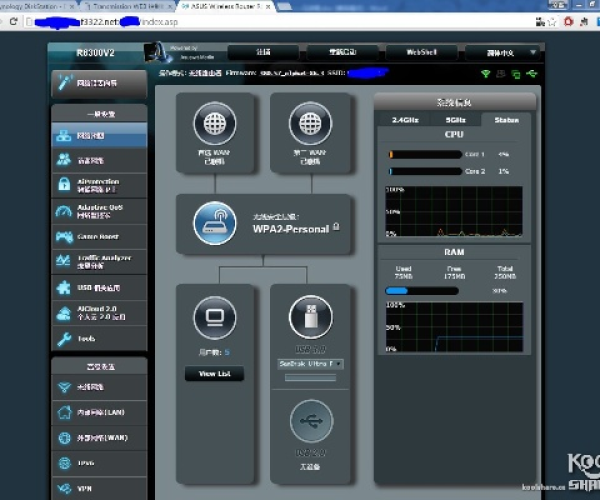The height and width of the screenshot is (500, 600).
Task: Open the Traffic Analyzer chart icon
Action: pos(64,261)
